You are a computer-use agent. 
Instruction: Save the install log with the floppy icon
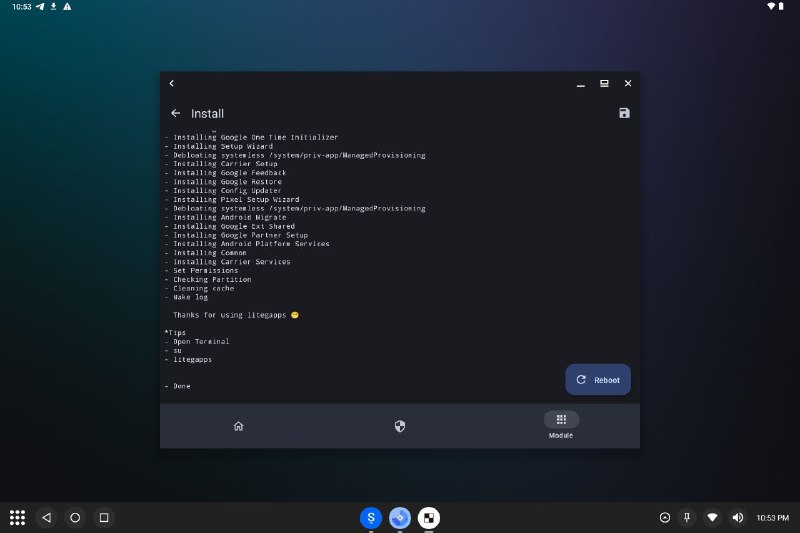pyautogui.click(x=624, y=113)
